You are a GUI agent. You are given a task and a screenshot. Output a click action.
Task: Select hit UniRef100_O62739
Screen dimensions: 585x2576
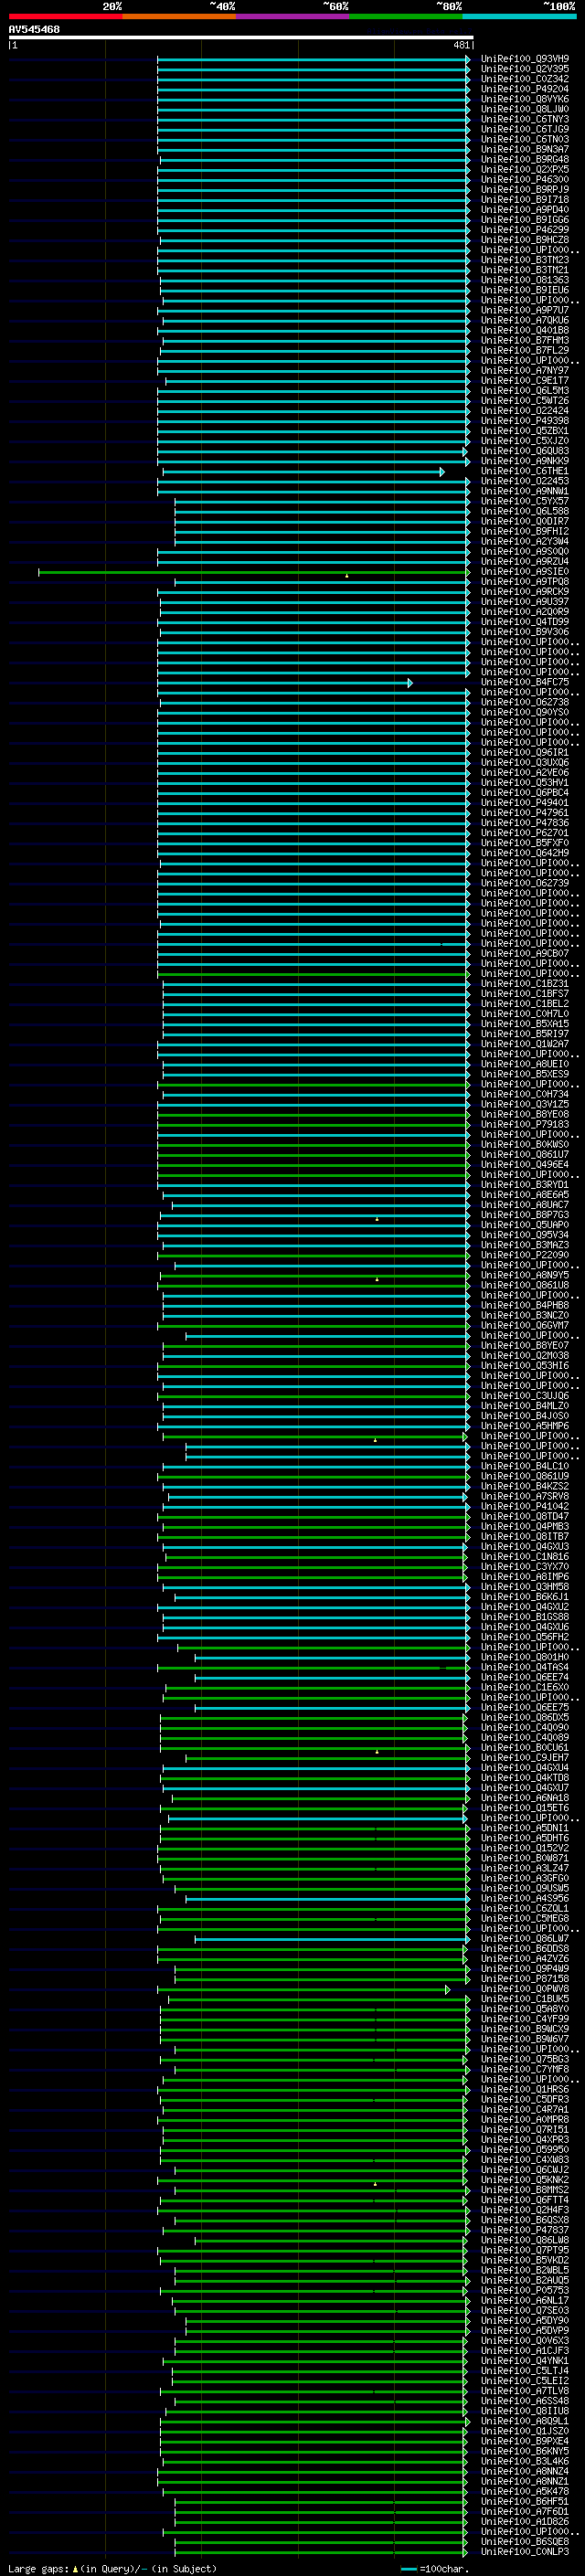pyautogui.click(x=525, y=883)
